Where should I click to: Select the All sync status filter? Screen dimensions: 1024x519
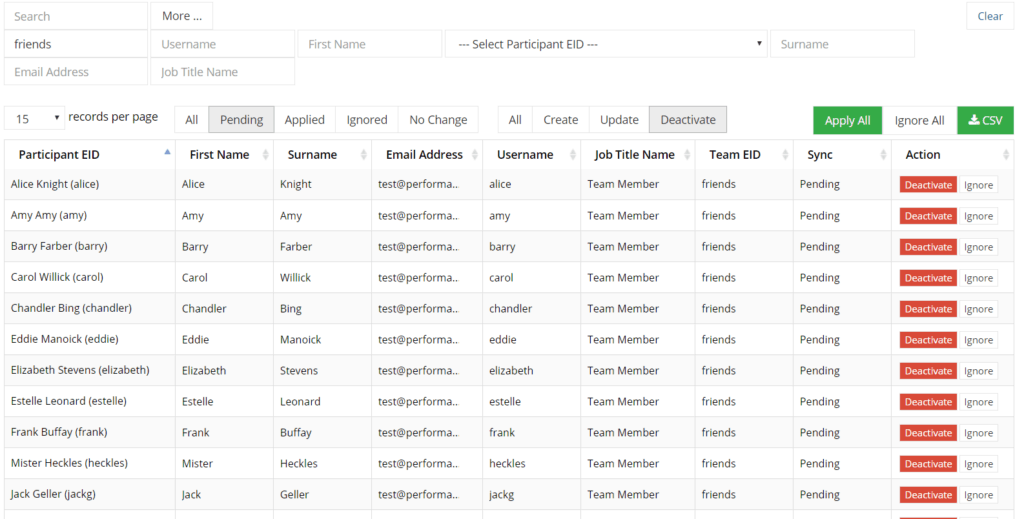[x=191, y=119]
